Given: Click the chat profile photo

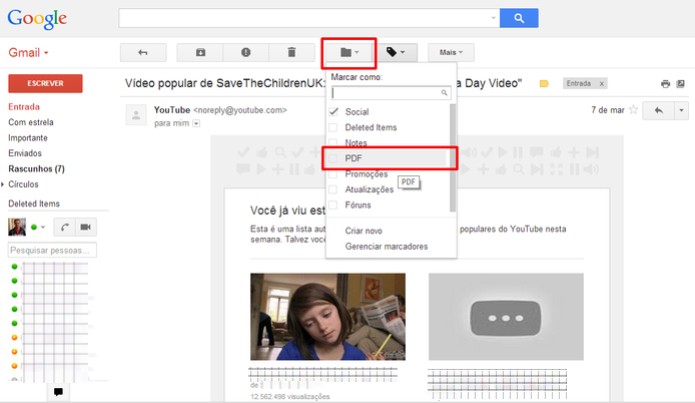Looking at the screenshot, I should (x=17, y=227).
